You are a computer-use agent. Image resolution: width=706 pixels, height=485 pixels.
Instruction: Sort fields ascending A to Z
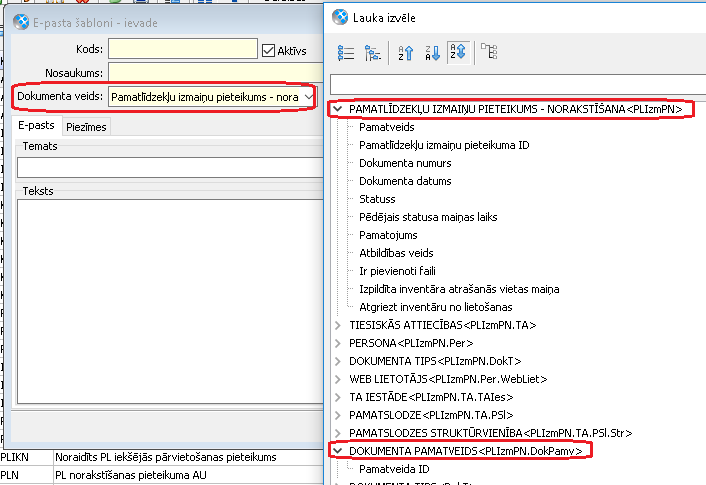coord(405,53)
